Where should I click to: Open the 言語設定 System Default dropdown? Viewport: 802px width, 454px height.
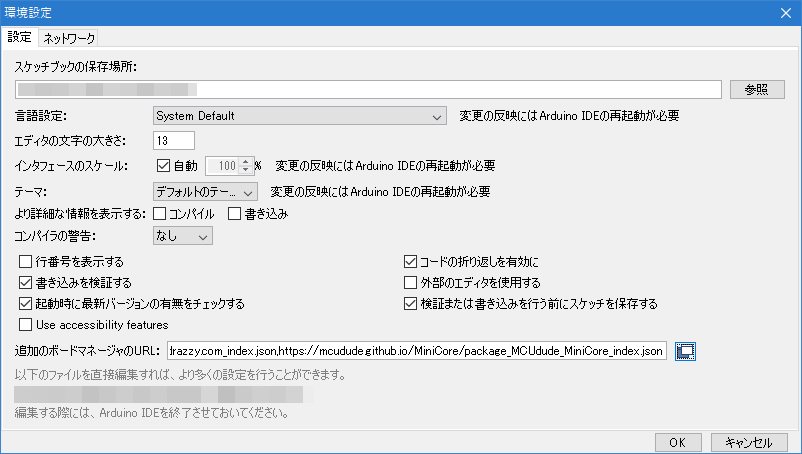pyautogui.click(x=300, y=116)
